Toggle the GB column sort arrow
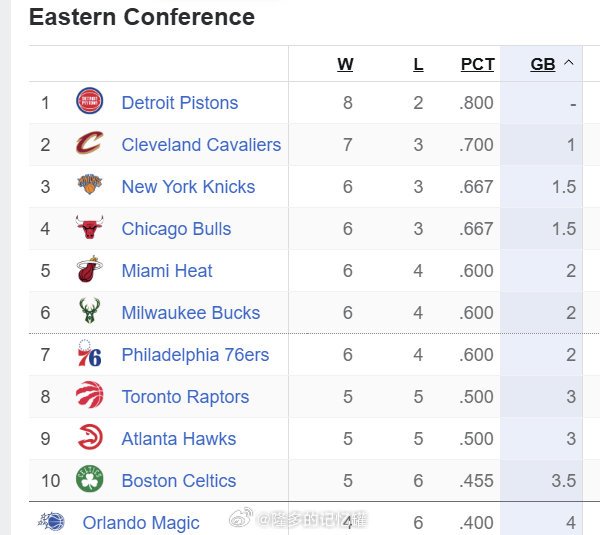 point(569,63)
